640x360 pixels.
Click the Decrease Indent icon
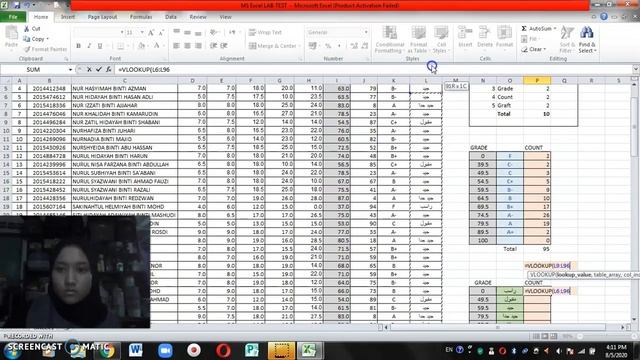(213, 46)
